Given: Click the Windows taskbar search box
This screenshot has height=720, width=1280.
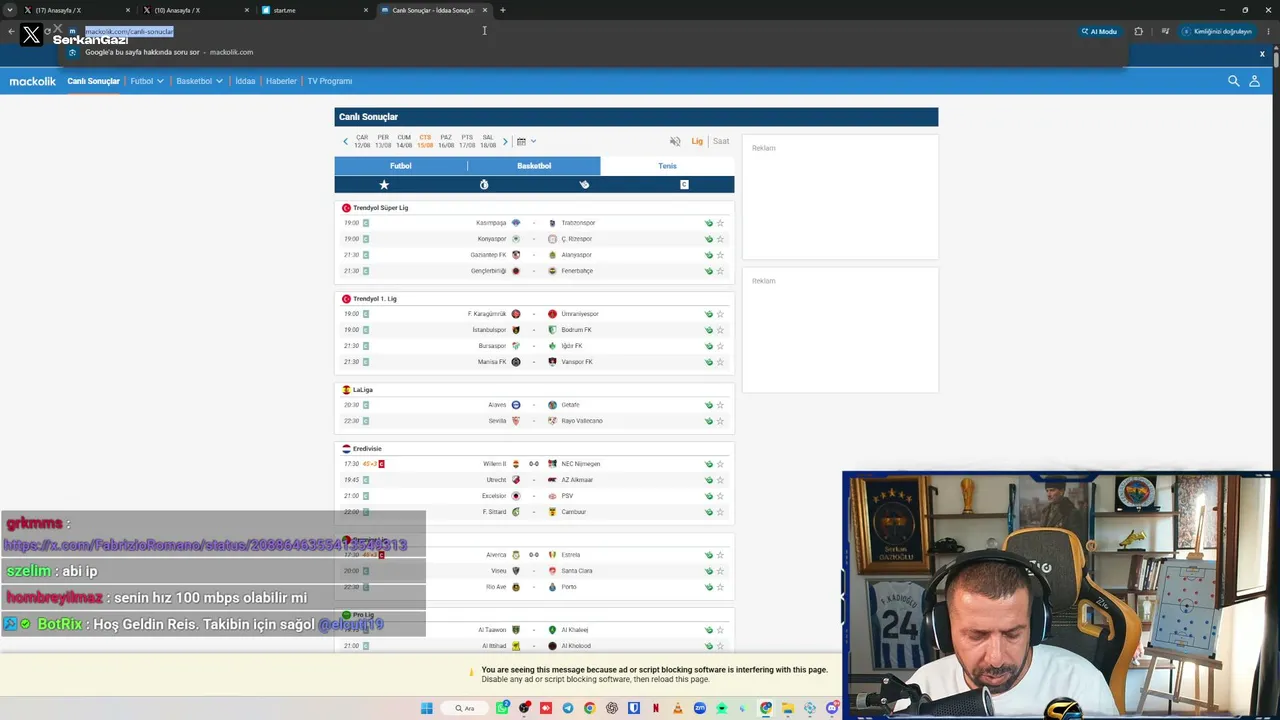Looking at the screenshot, I should [x=465, y=708].
